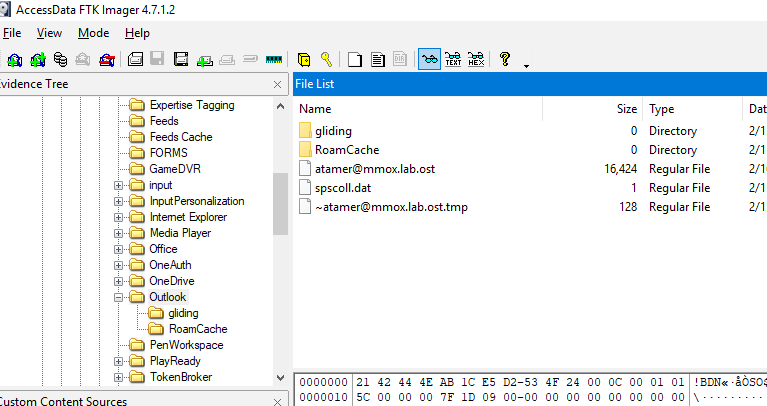The width and height of the screenshot is (767, 406).
Task: Open the File menu
Action: coord(12,33)
